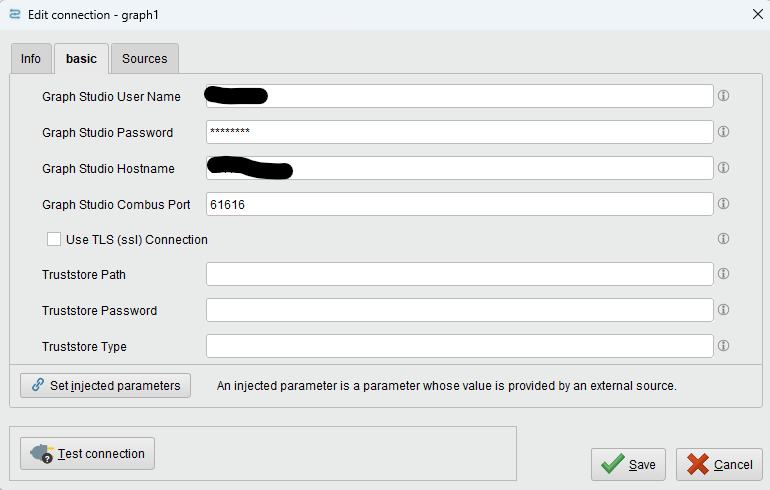Close the Edit connection dialog window
Viewport: 770px width, 490px height.
click(756, 13)
